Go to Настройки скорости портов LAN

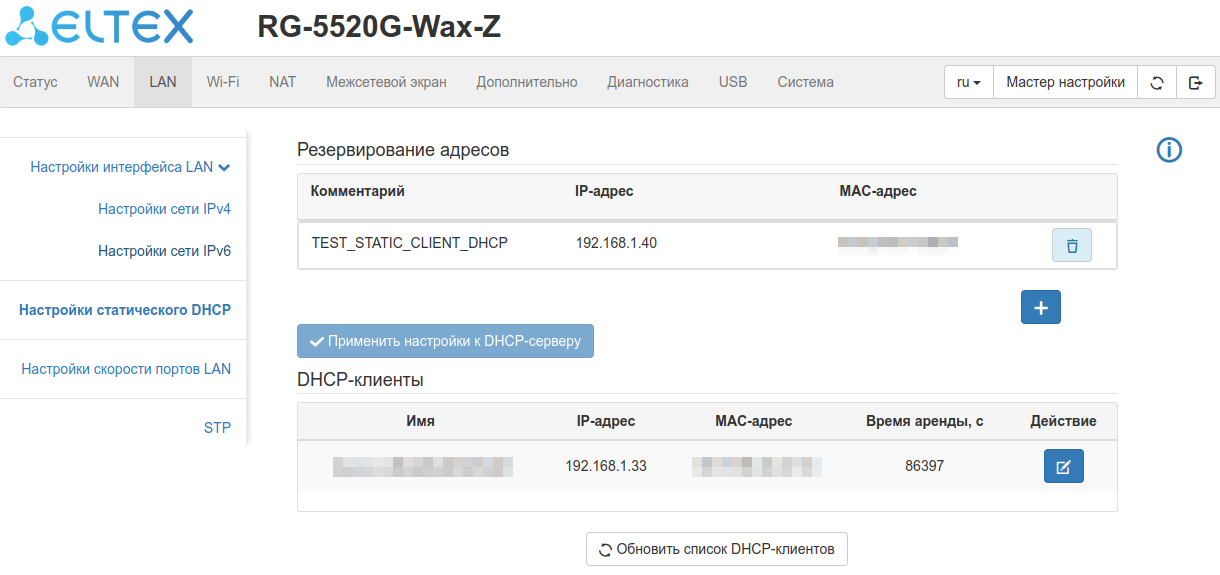click(x=126, y=369)
